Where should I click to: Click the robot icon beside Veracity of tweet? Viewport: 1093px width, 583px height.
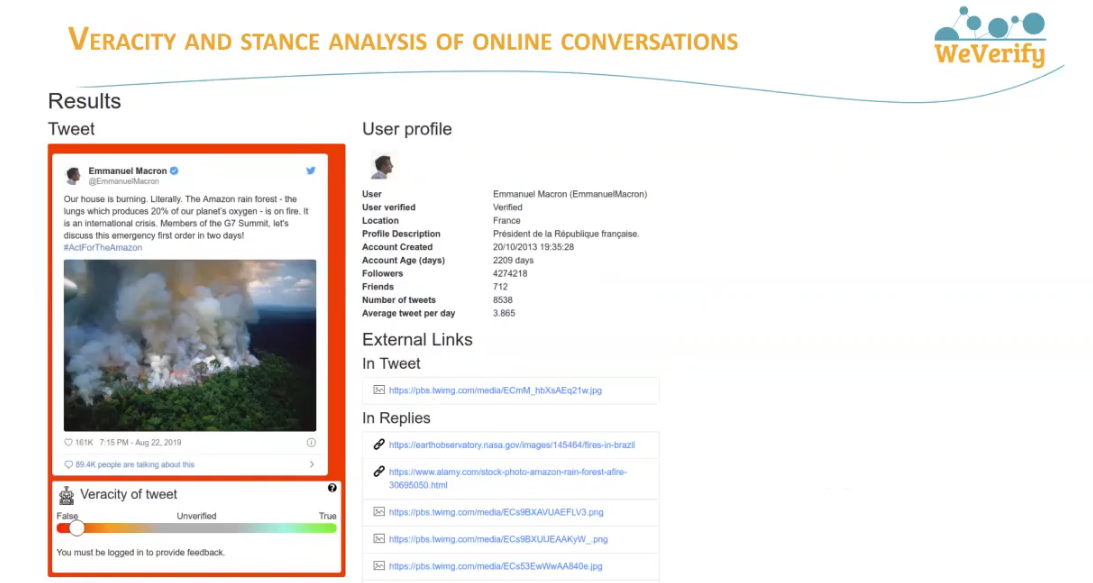[x=66, y=495]
